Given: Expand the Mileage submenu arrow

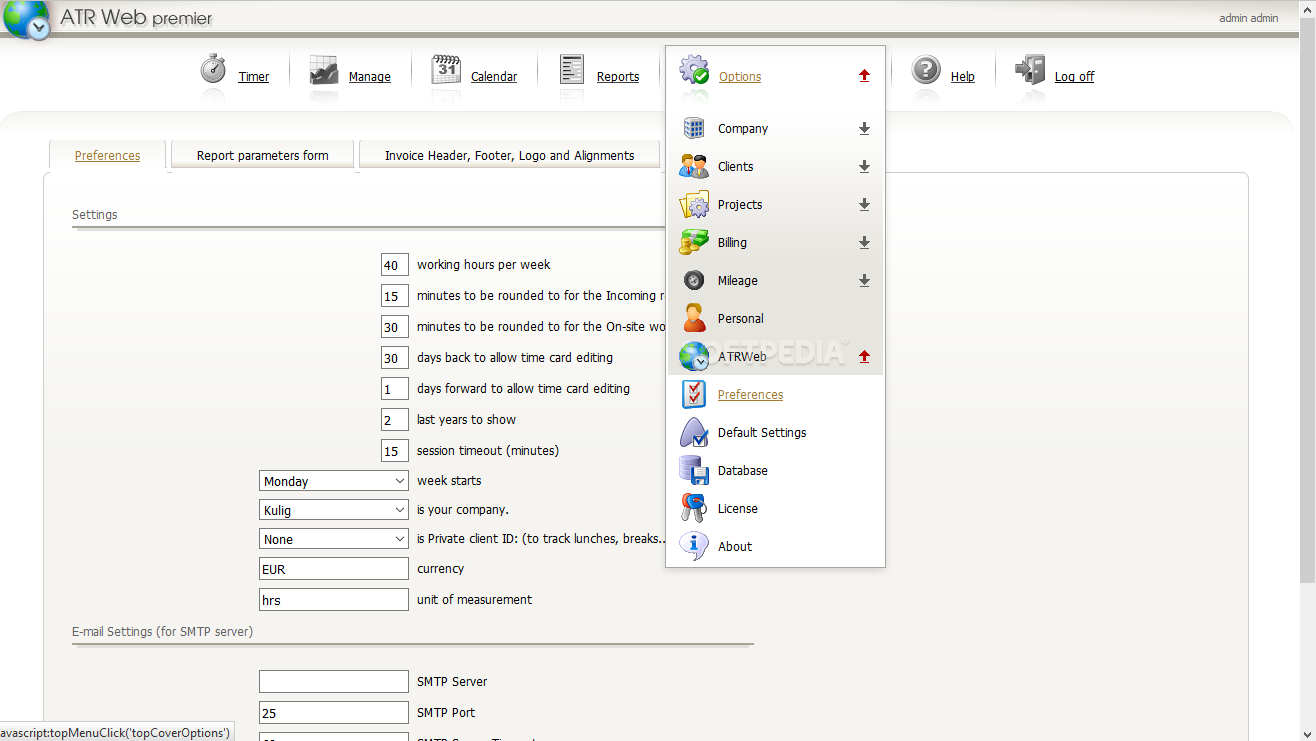Looking at the screenshot, I should point(865,281).
